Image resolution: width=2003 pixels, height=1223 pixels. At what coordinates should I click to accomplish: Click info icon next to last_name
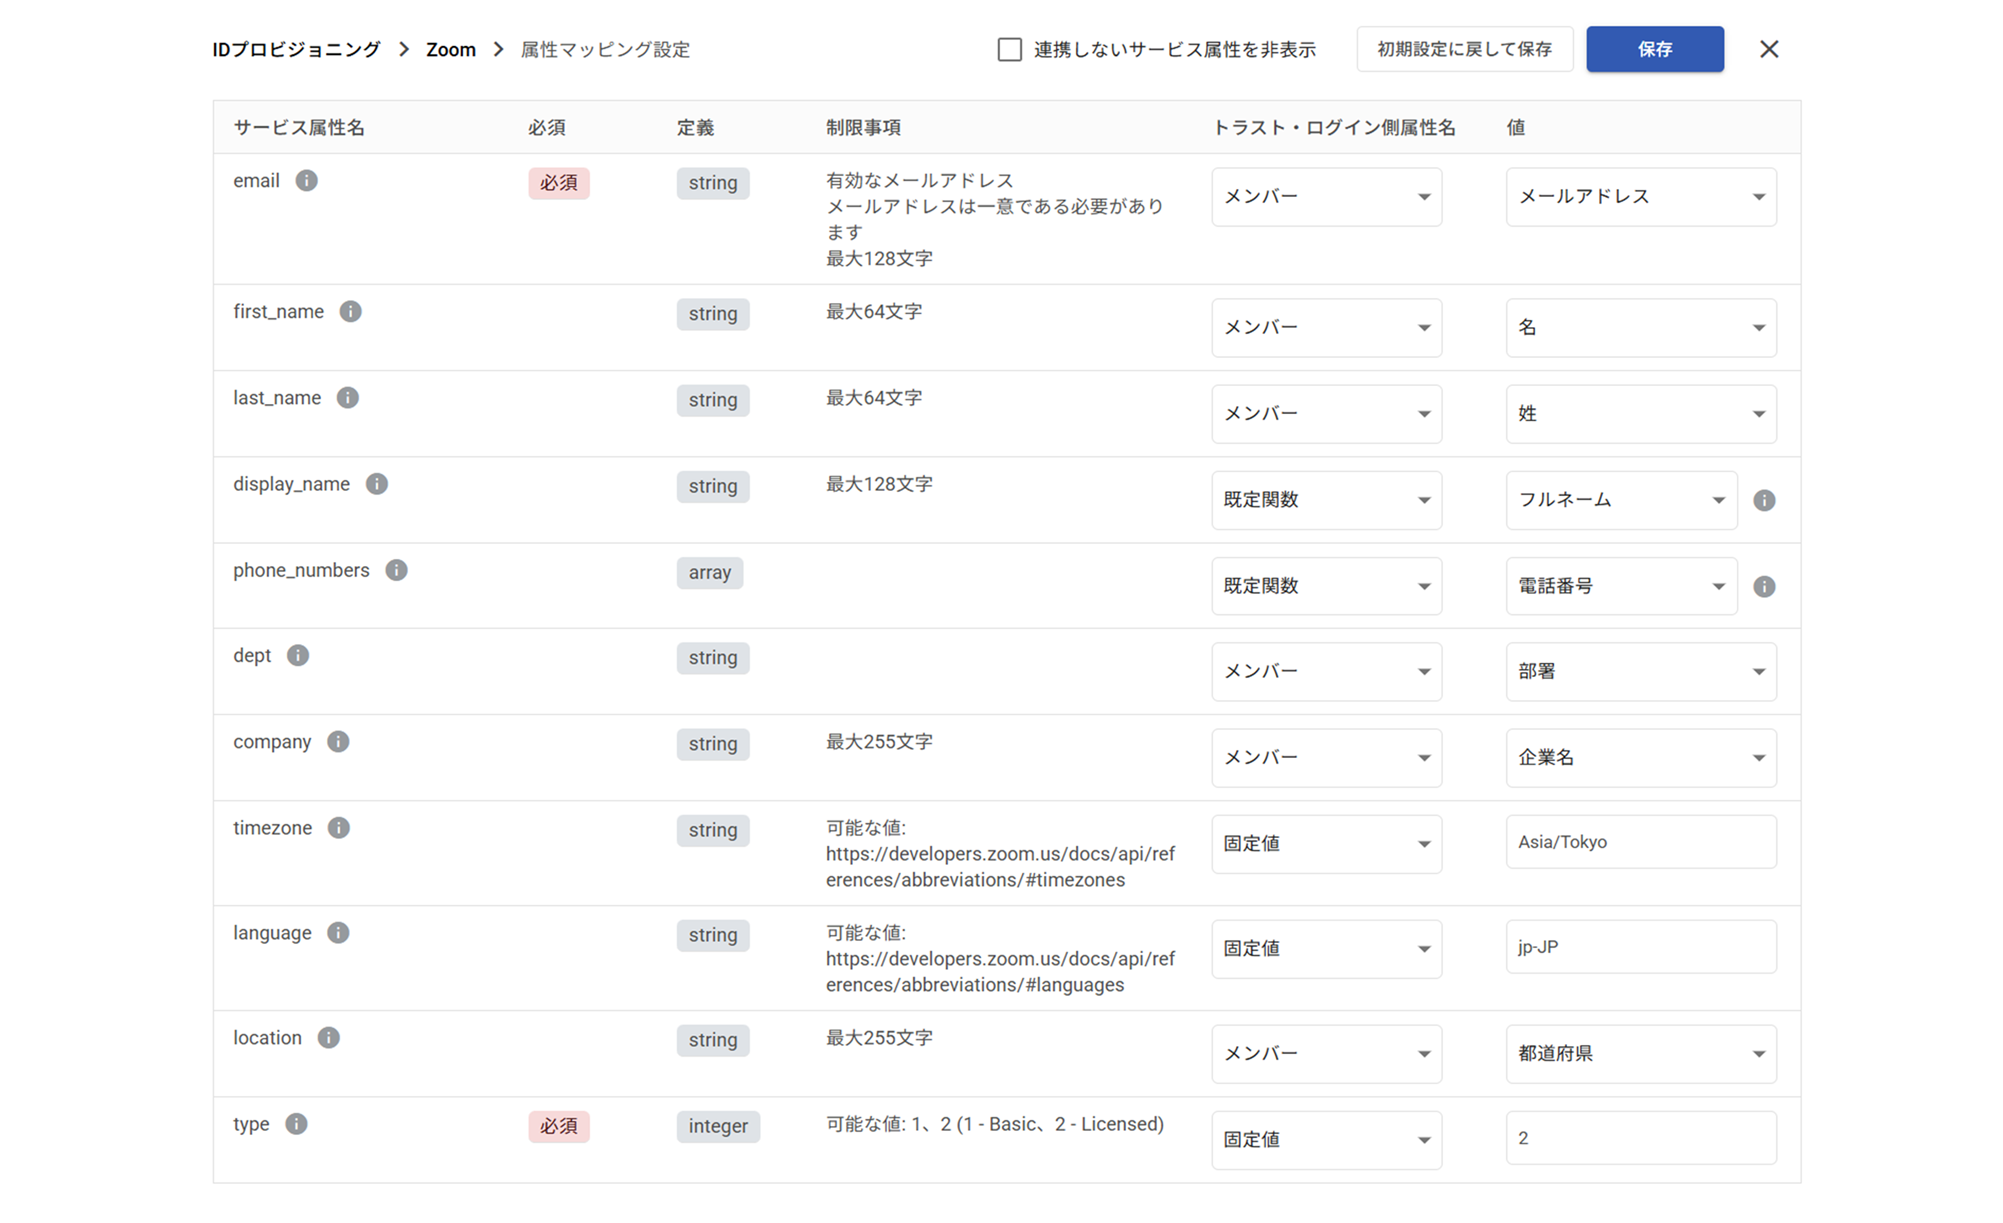[347, 398]
